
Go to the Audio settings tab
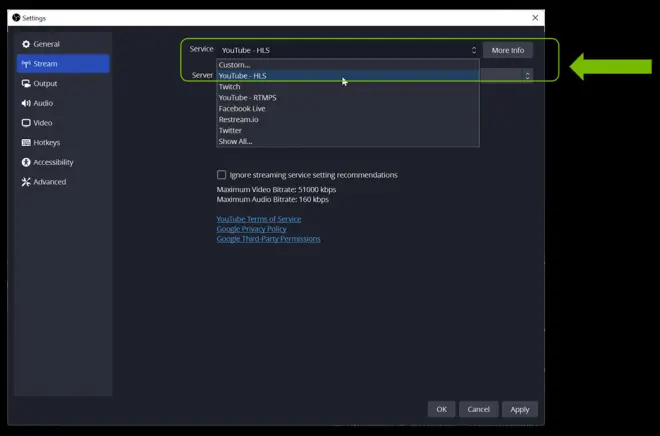coord(63,103)
